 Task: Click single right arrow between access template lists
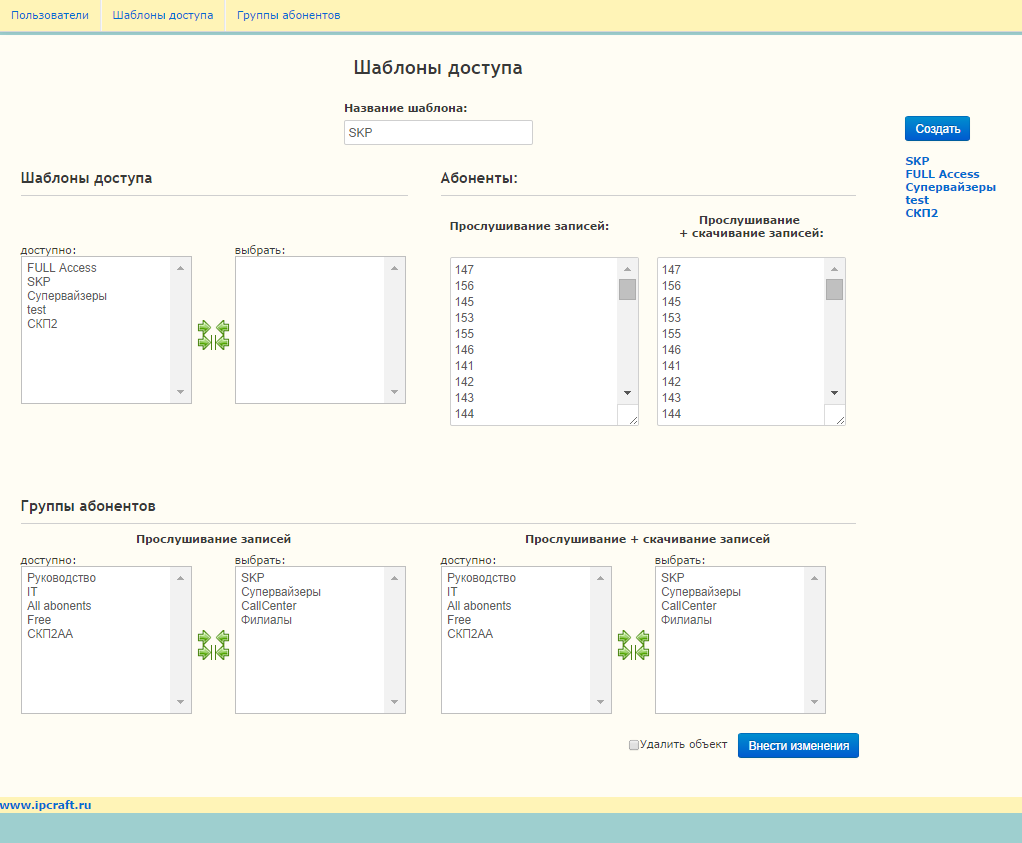pyautogui.click(x=205, y=327)
